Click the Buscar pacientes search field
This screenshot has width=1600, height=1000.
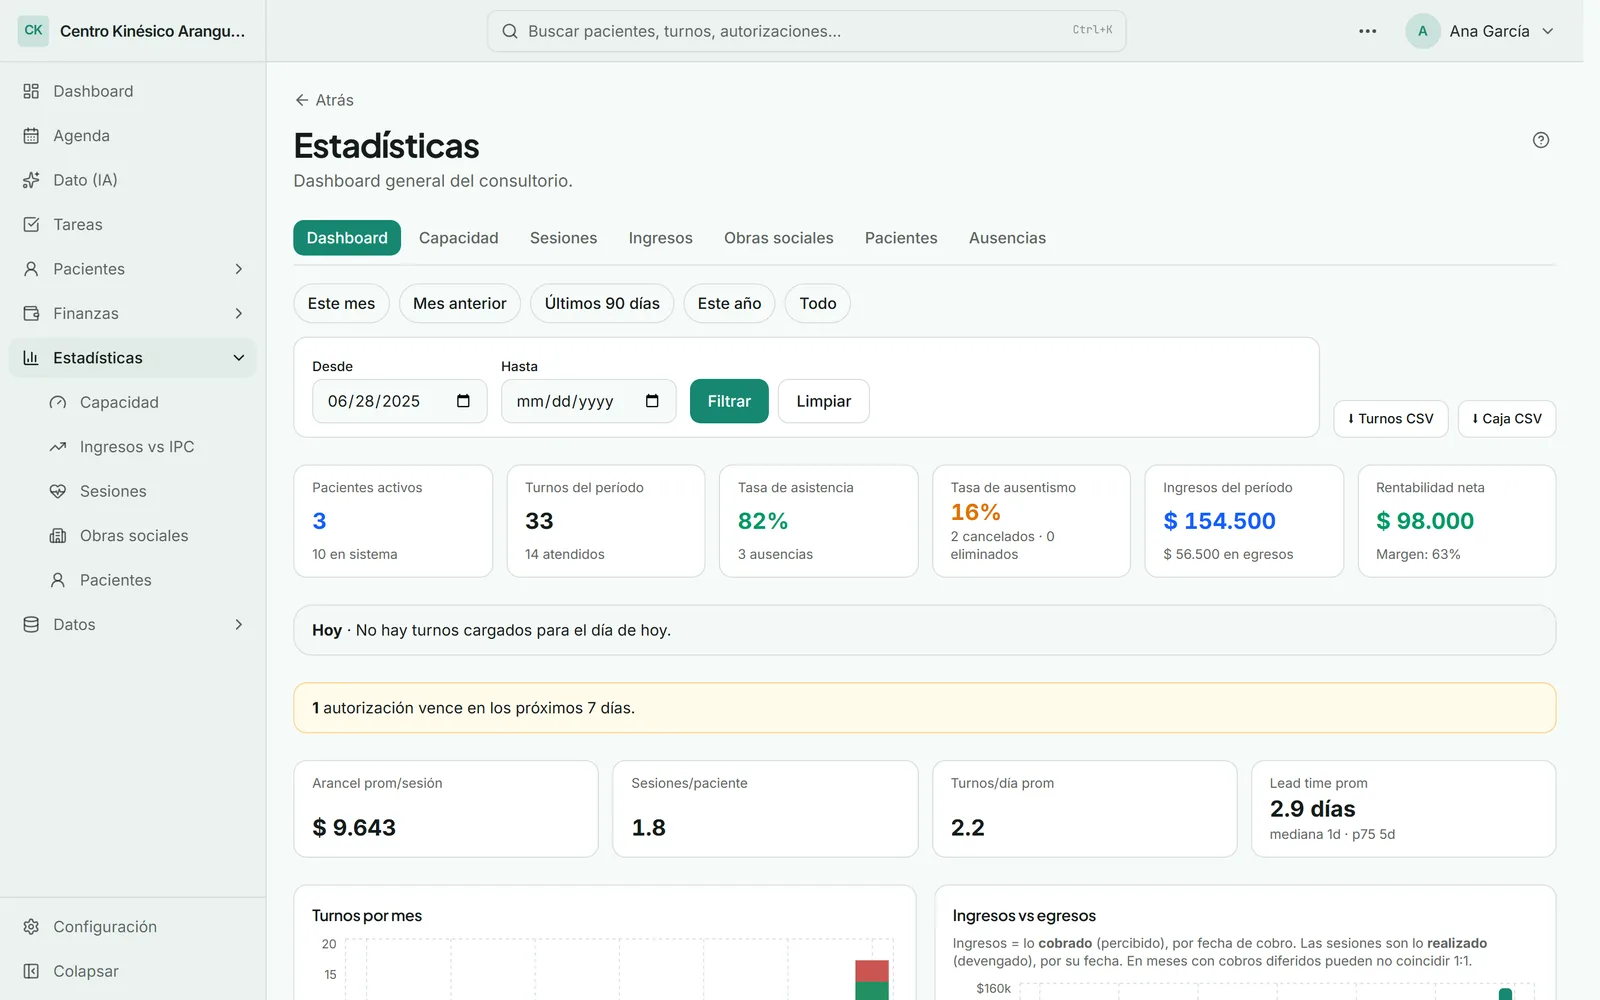[806, 31]
